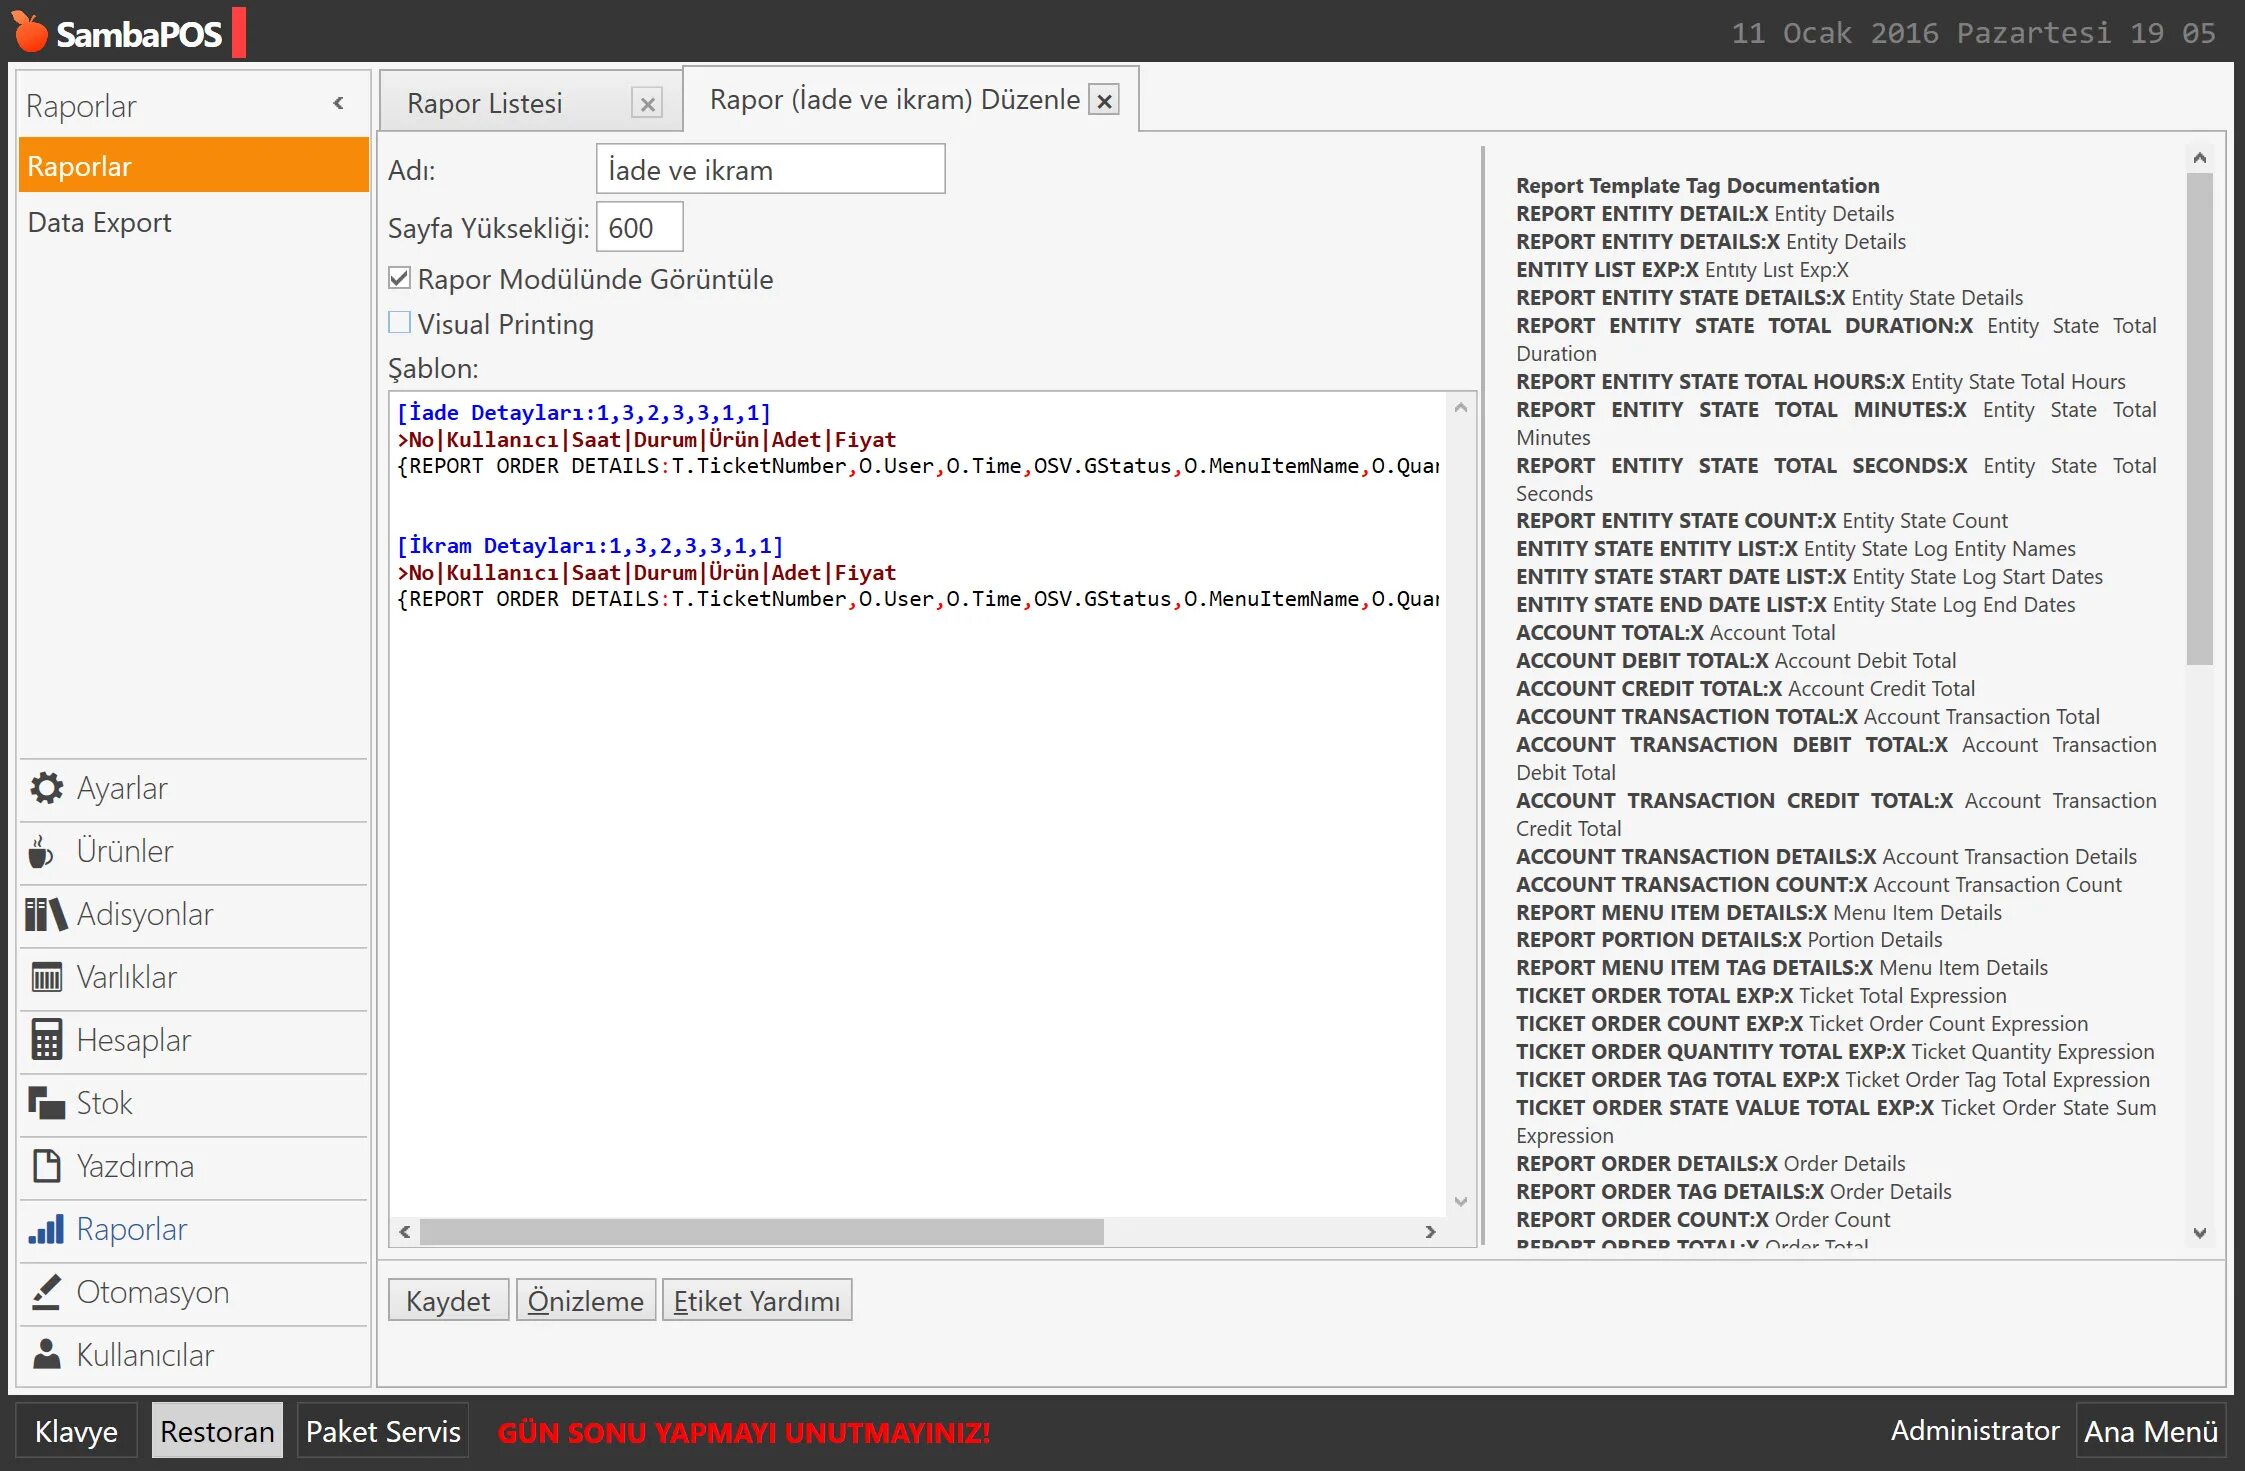This screenshot has width=2245, height=1471.
Task: Click Sayfa Yüksekliği input field
Action: pyautogui.click(x=640, y=227)
